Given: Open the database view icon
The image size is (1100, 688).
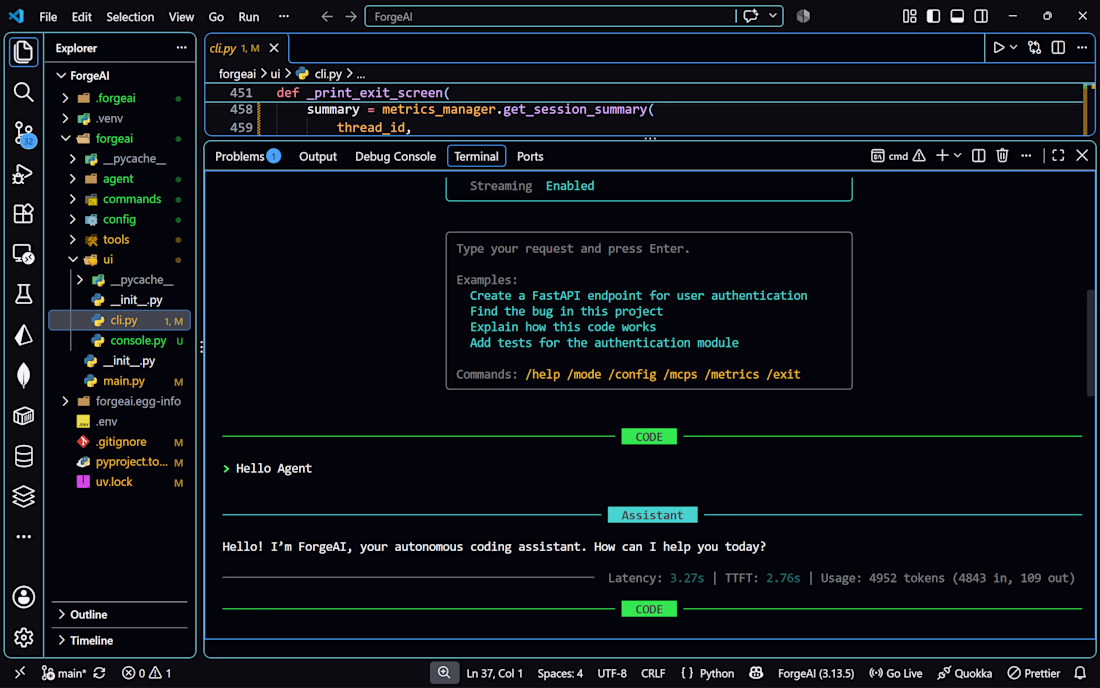Looking at the screenshot, I should [23, 457].
